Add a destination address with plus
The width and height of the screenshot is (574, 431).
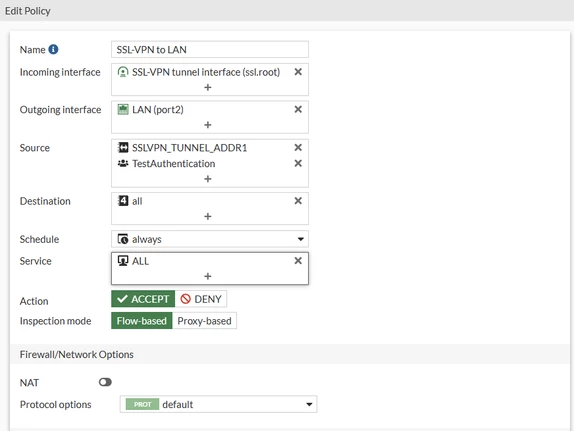click(x=208, y=216)
